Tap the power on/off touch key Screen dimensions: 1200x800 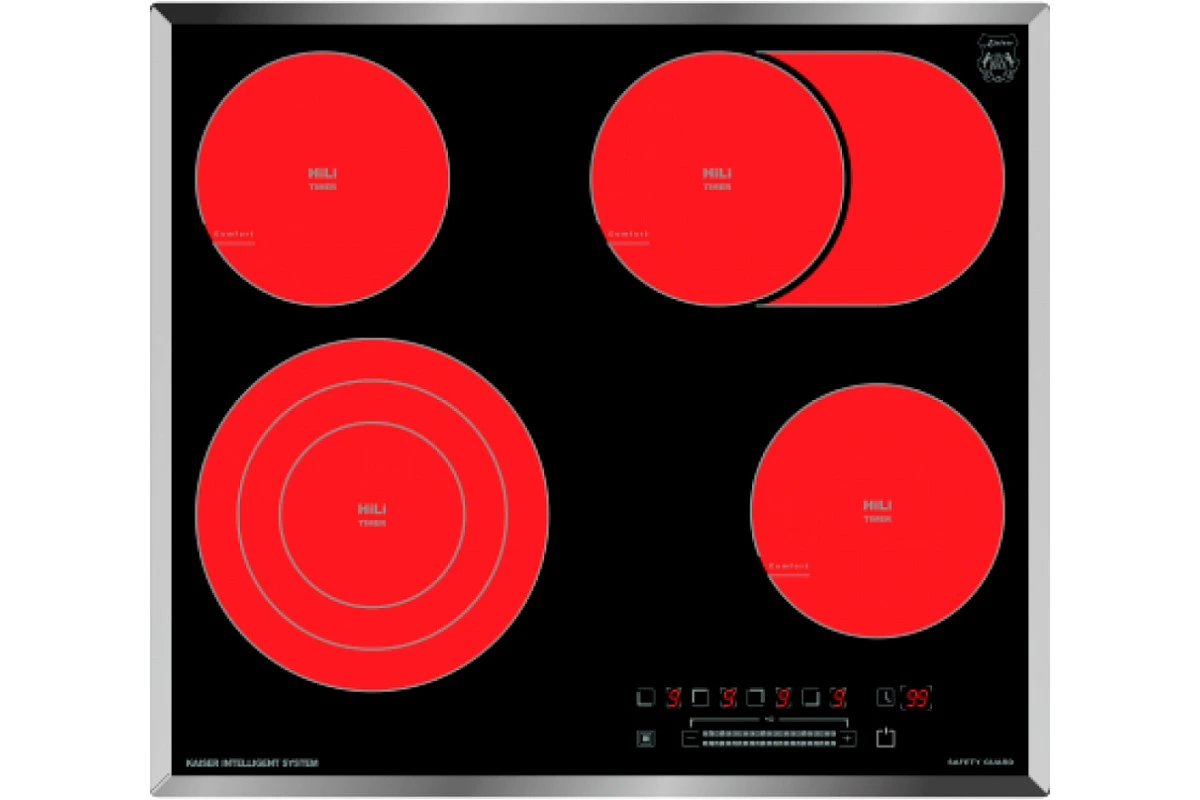tap(885, 739)
